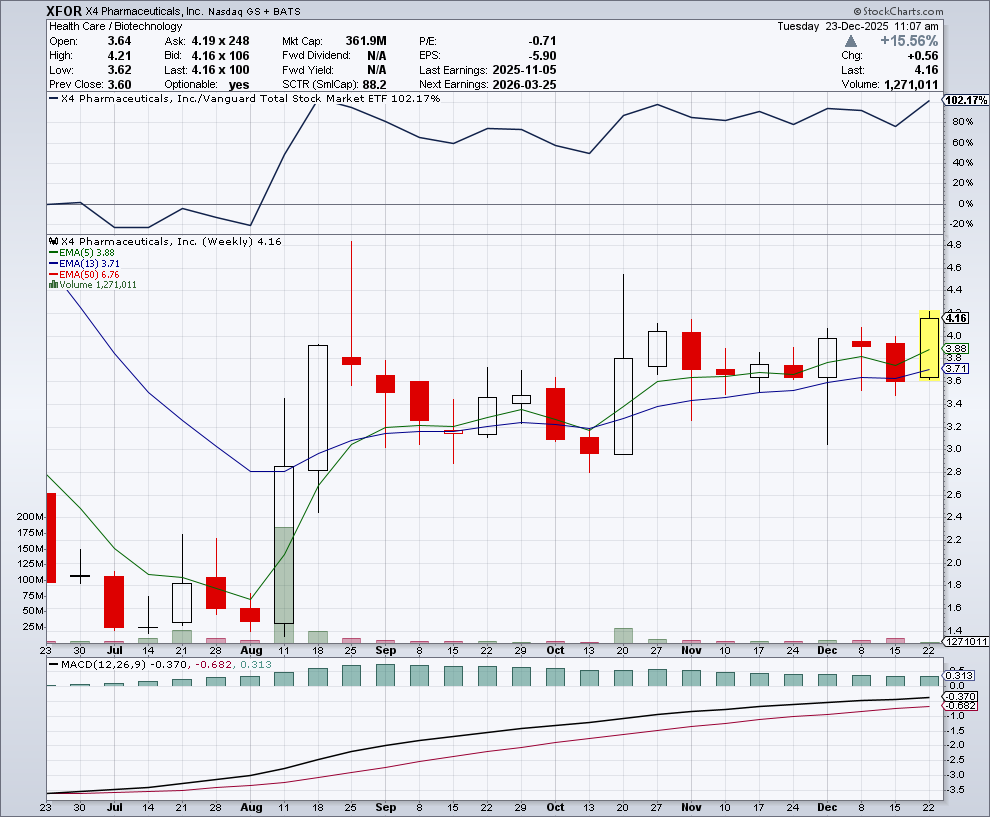Click the gray up-triangle price change indicator
Screen dimensions: 990x817
851,41
